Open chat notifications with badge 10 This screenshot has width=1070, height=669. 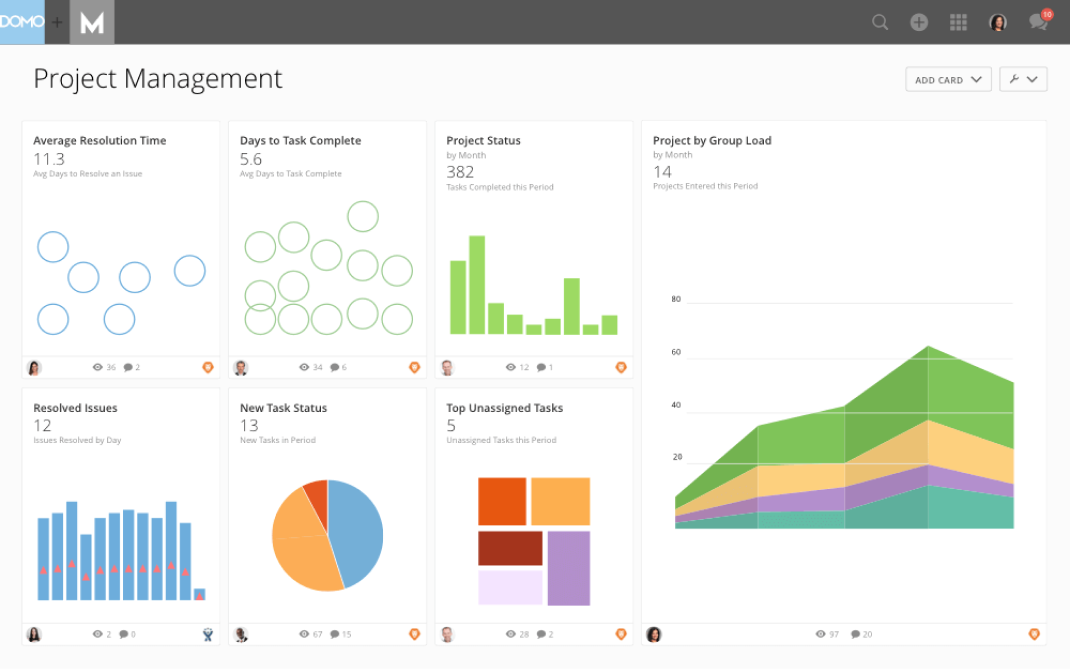pos(1039,21)
